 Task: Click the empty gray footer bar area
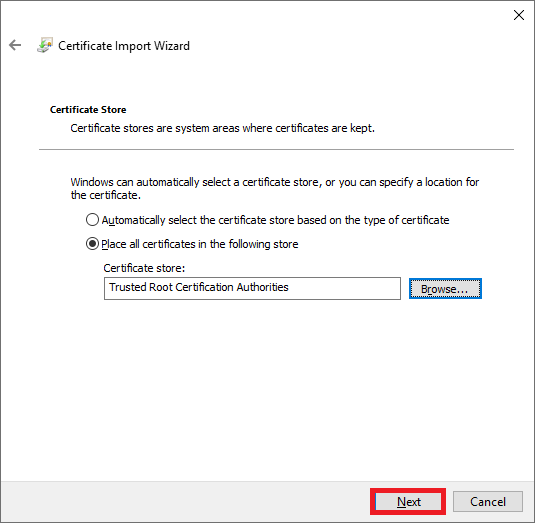point(184,501)
